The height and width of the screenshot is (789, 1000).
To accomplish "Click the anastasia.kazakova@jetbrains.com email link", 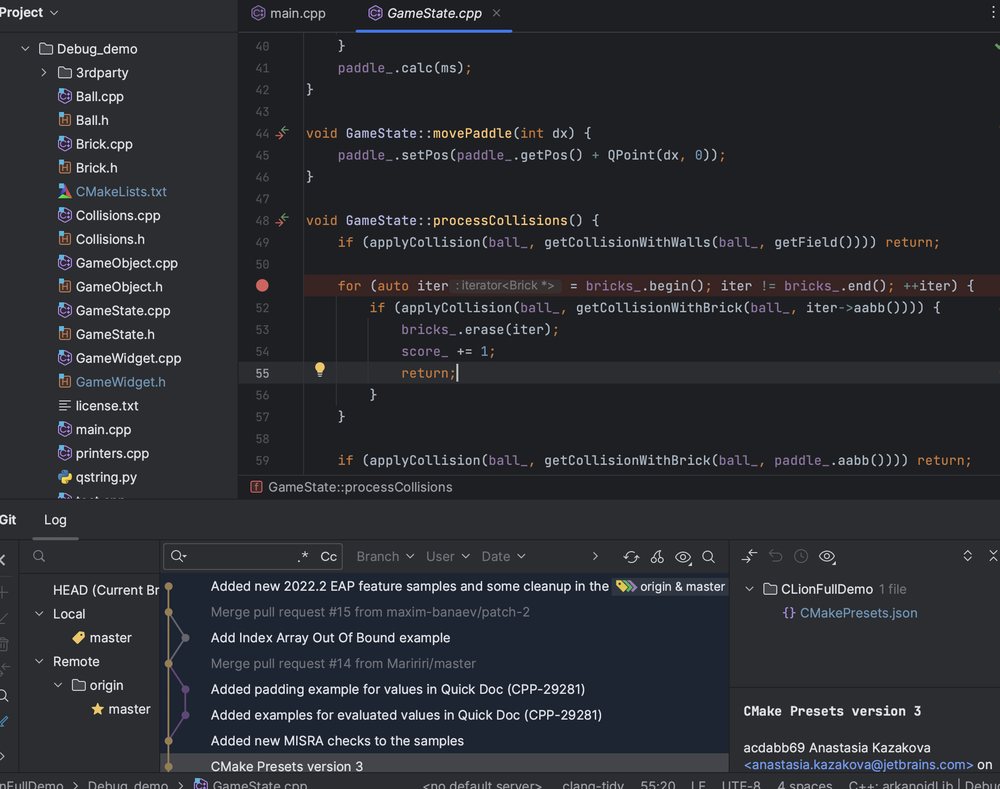I will click(858, 765).
